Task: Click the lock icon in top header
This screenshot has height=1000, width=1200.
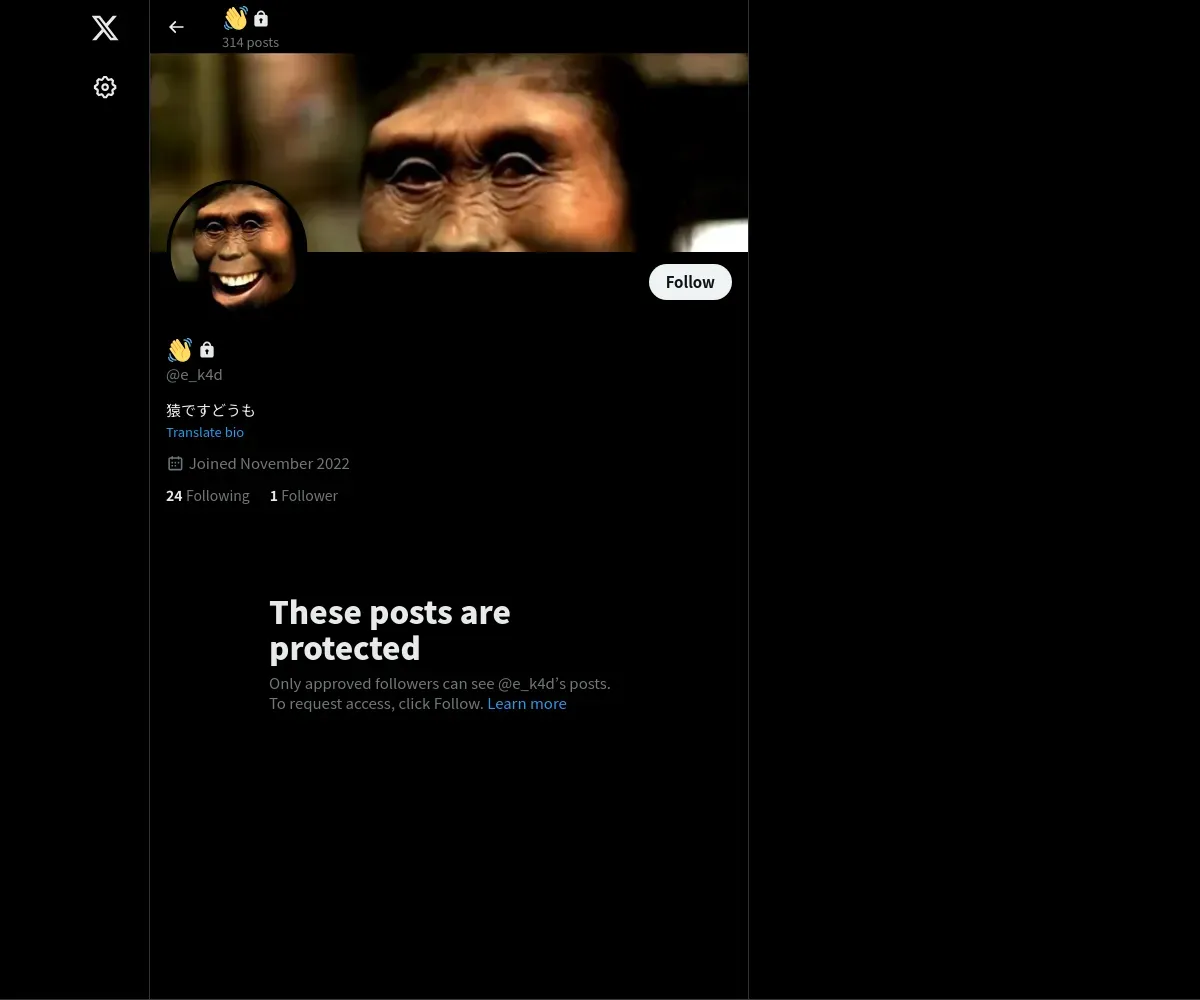Action: [x=261, y=18]
